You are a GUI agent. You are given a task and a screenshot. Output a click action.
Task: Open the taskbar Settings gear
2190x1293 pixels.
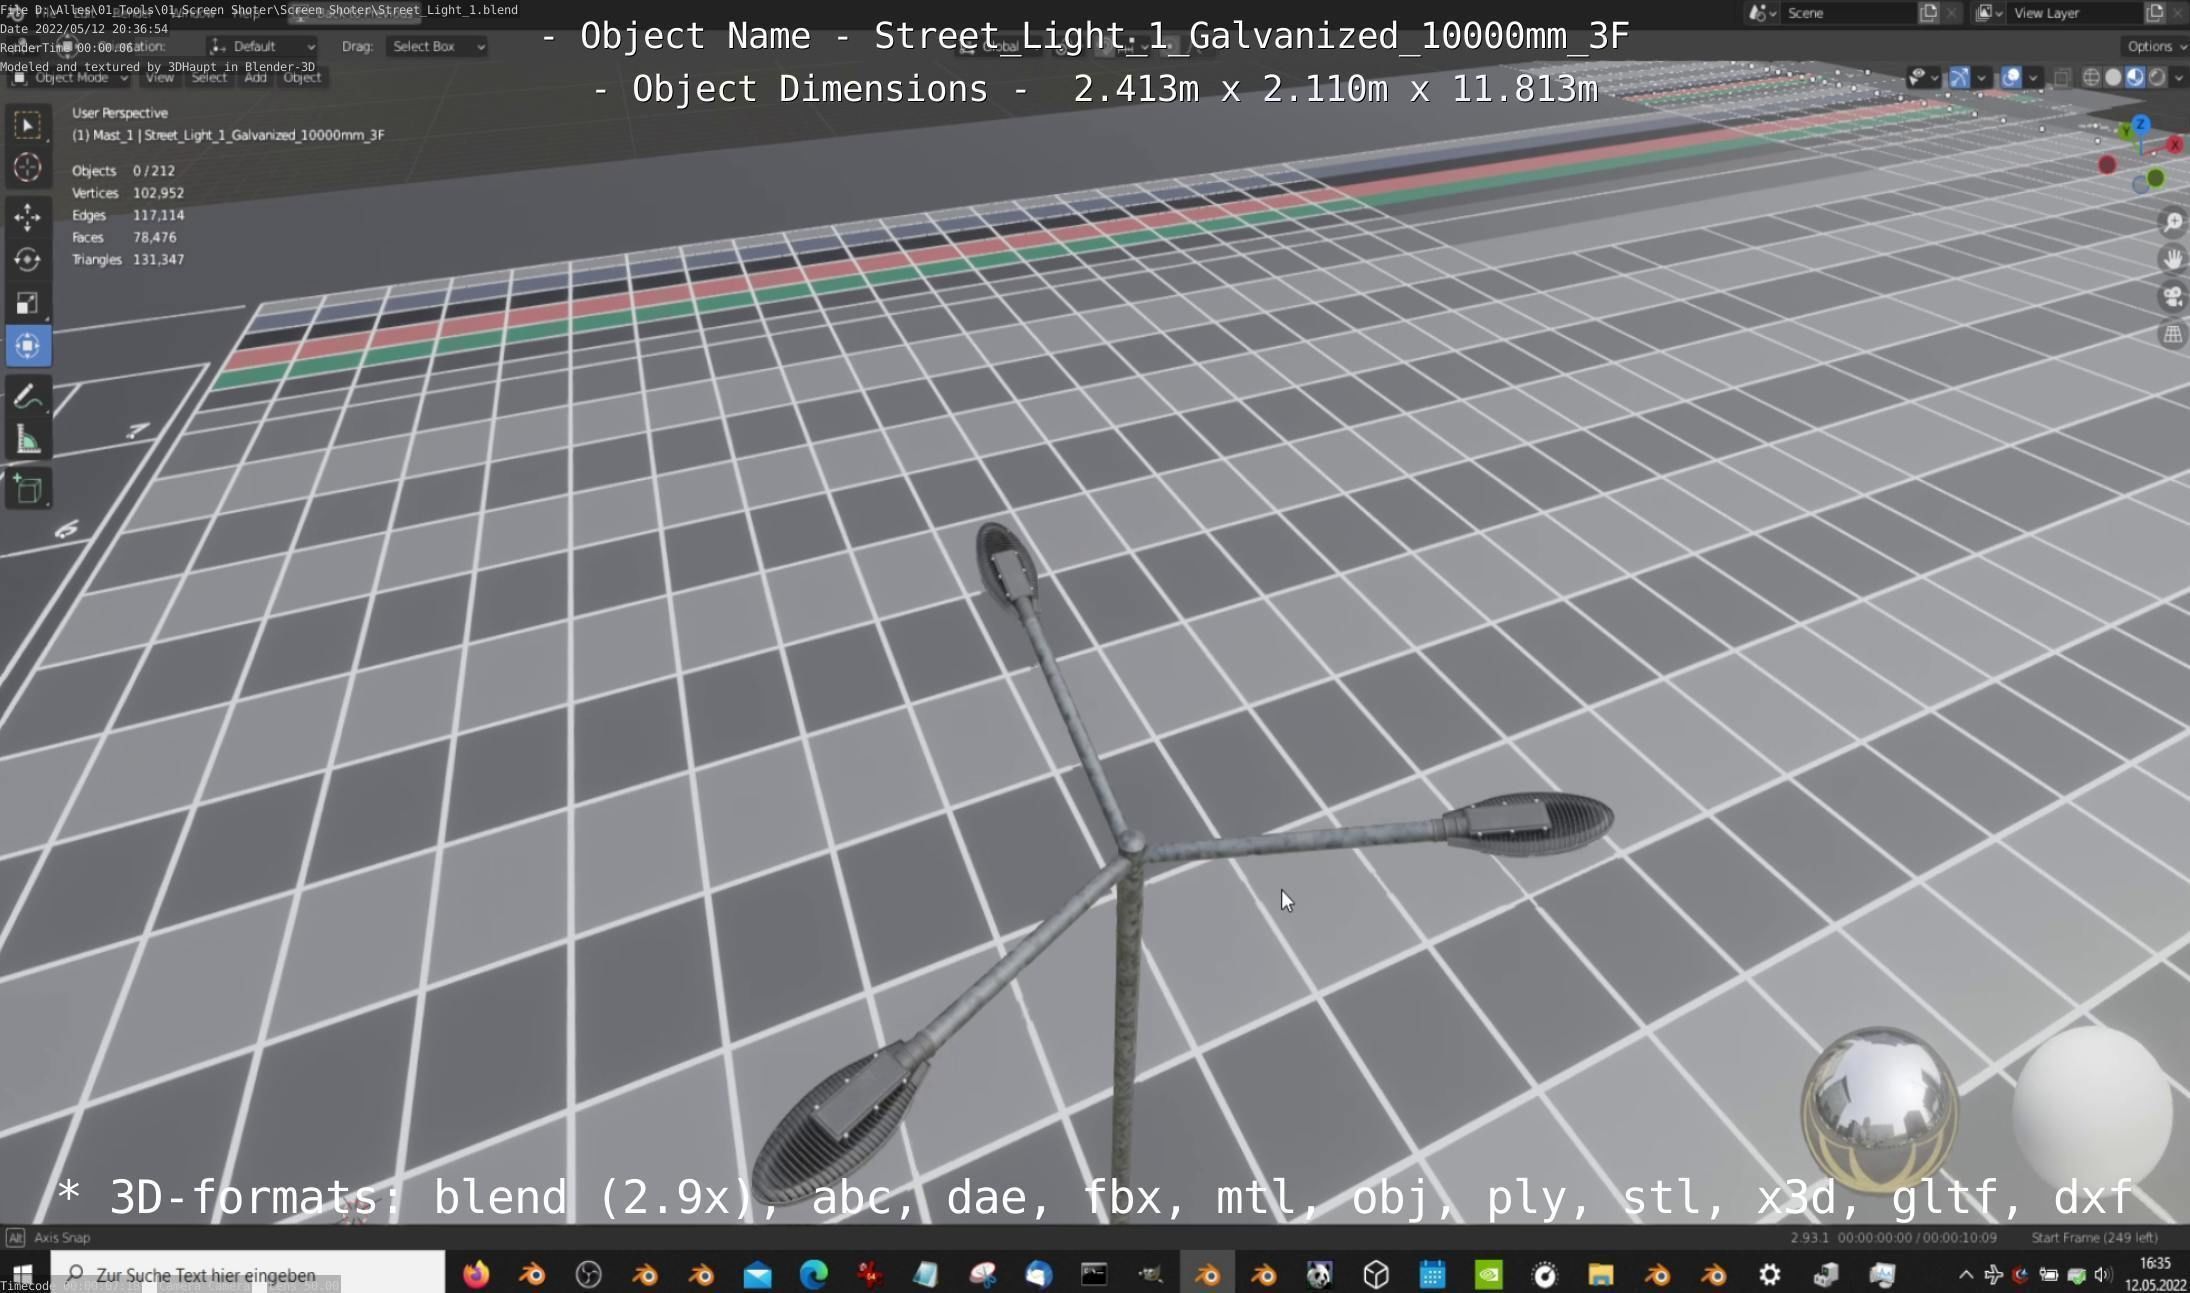point(1770,1274)
